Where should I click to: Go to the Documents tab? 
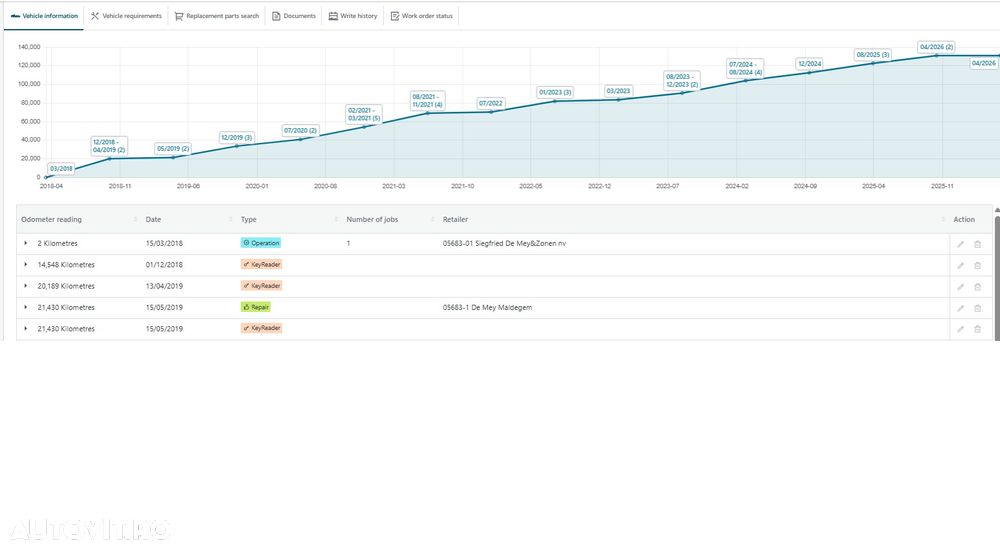pos(294,16)
